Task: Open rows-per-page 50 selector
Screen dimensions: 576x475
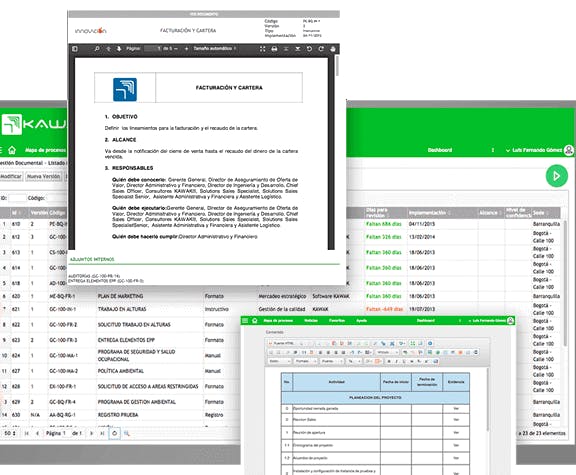Action: (x=10, y=433)
